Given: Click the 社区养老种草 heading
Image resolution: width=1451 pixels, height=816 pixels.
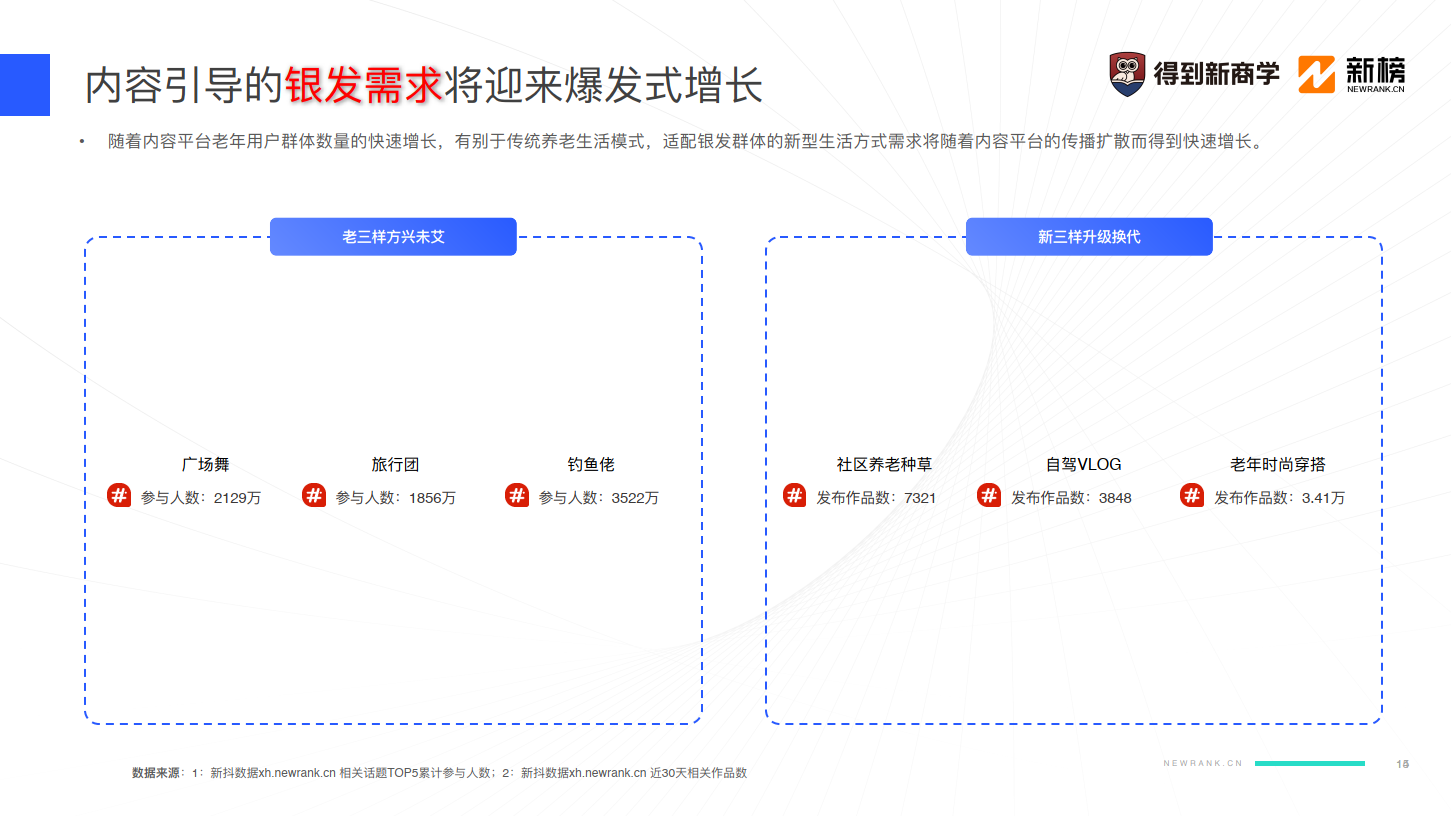Looking at the screenshot, I should coord(884,464).
